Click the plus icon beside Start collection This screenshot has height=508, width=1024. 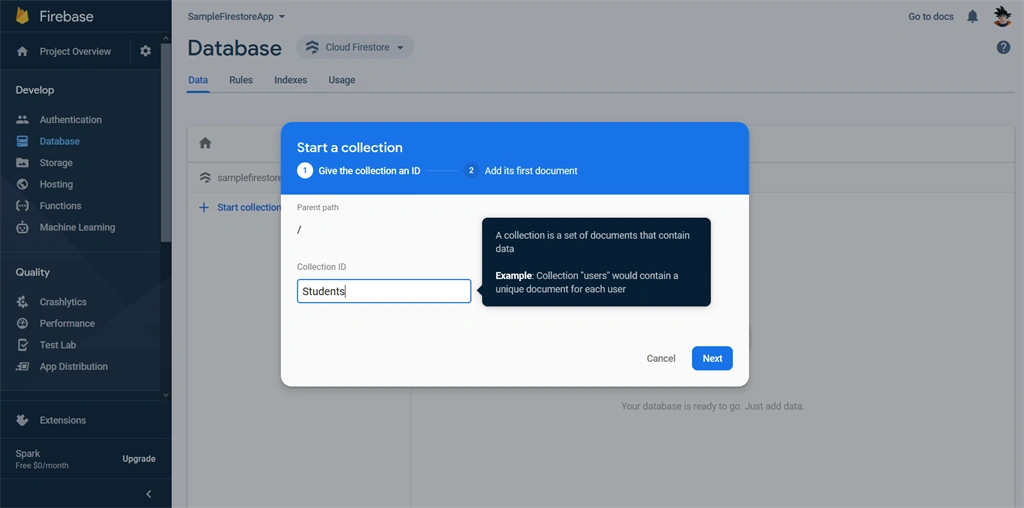[x=204, y=207]
